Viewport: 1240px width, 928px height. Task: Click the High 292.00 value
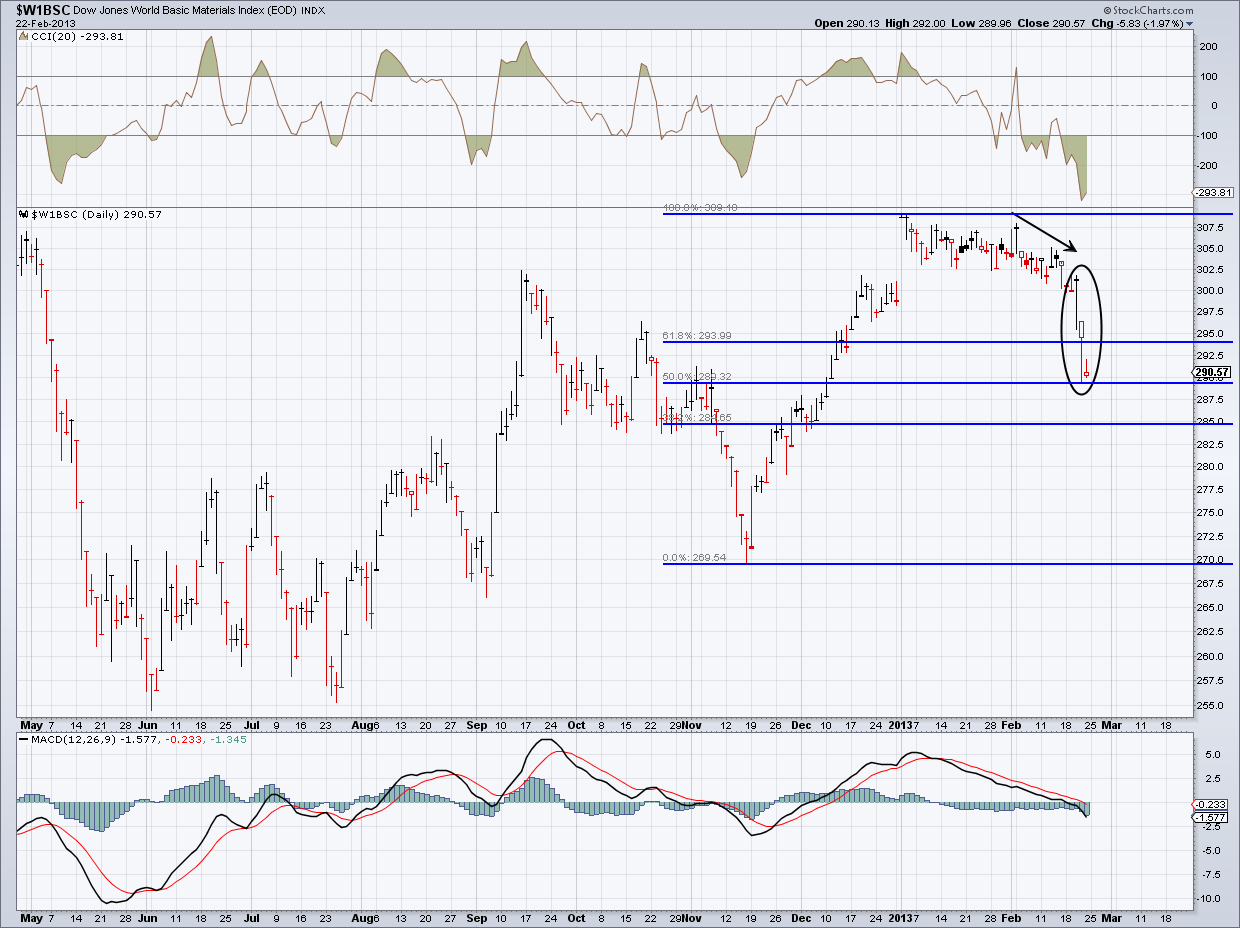click(914, 23)
